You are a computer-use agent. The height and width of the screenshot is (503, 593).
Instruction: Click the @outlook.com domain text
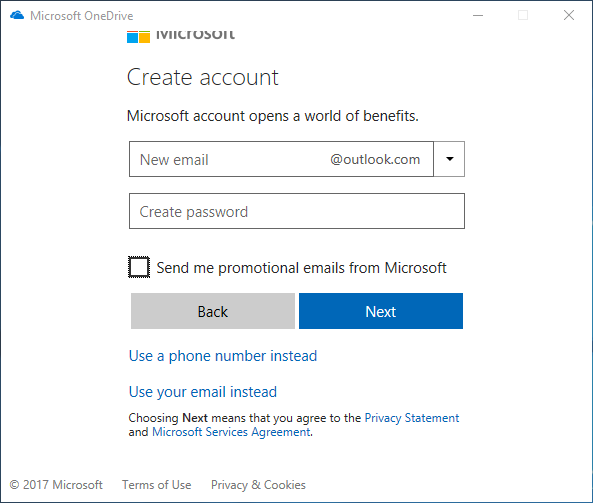(375, 159)
